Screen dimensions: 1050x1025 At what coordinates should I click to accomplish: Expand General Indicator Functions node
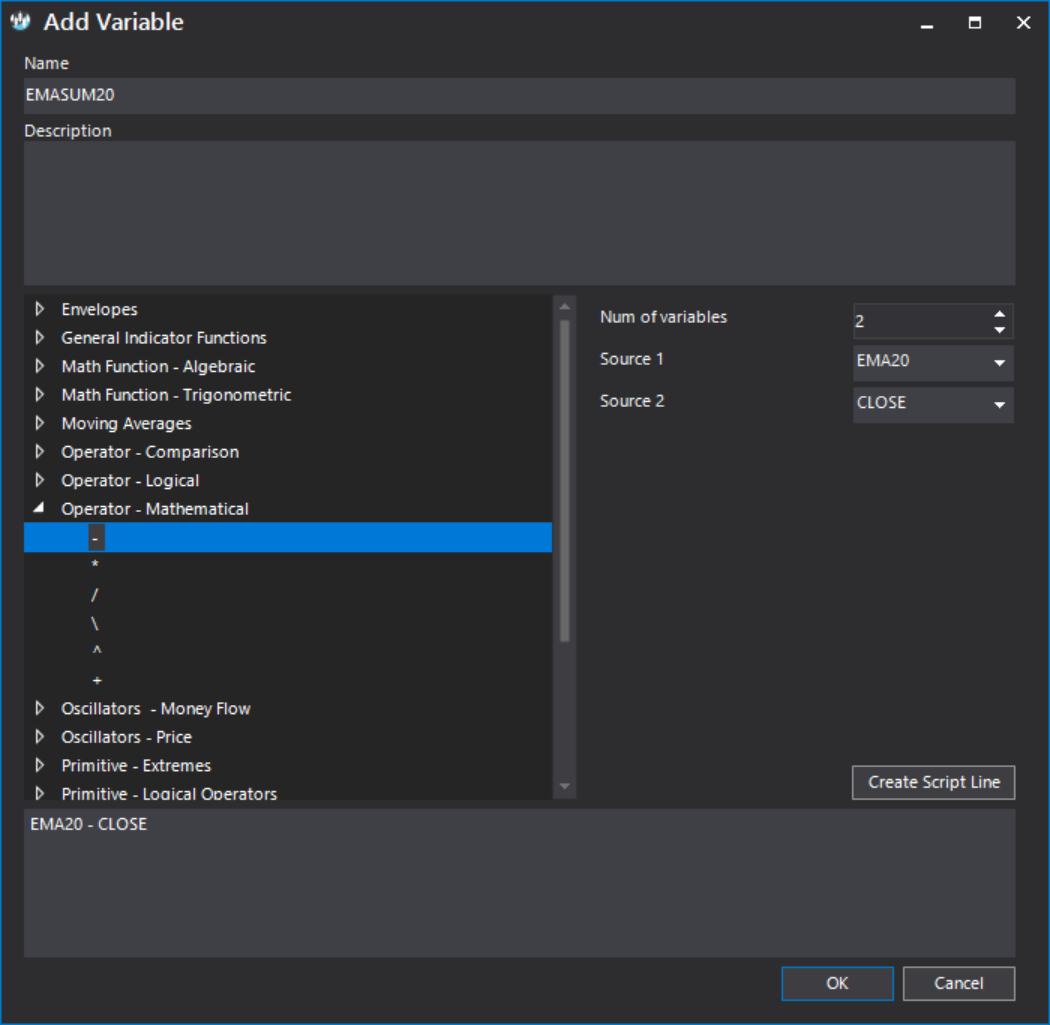(40, 337)
